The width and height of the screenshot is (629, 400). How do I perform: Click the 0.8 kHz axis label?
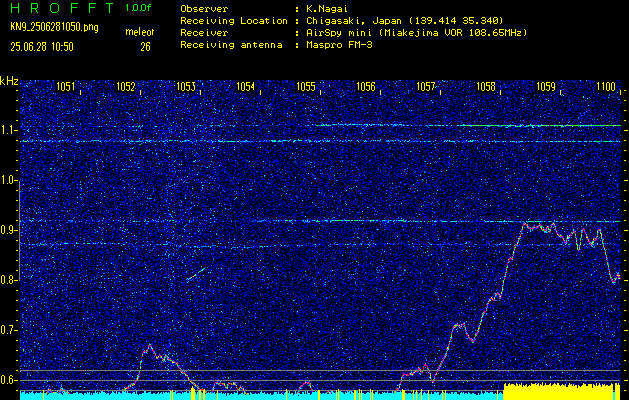8,280
